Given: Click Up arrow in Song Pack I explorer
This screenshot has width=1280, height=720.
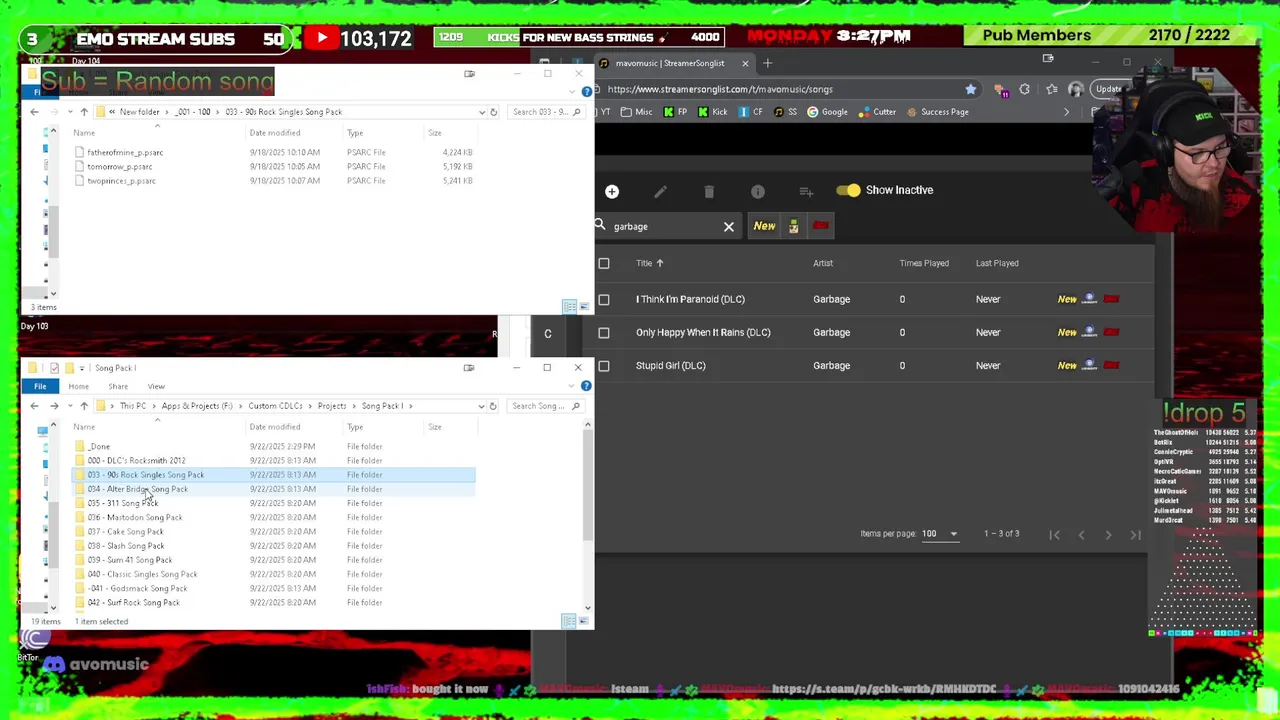Looking at the screenshot, I should pos(84,406).
